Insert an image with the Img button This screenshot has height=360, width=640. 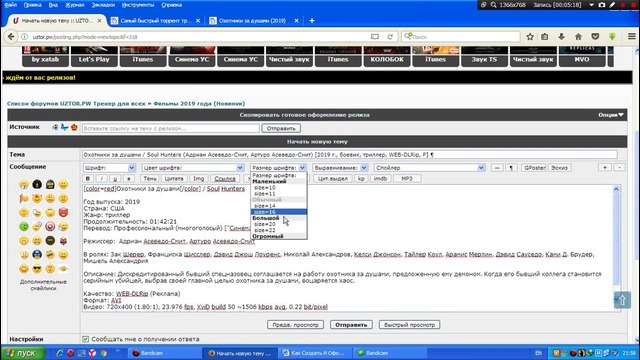click(x=199, y=178)
